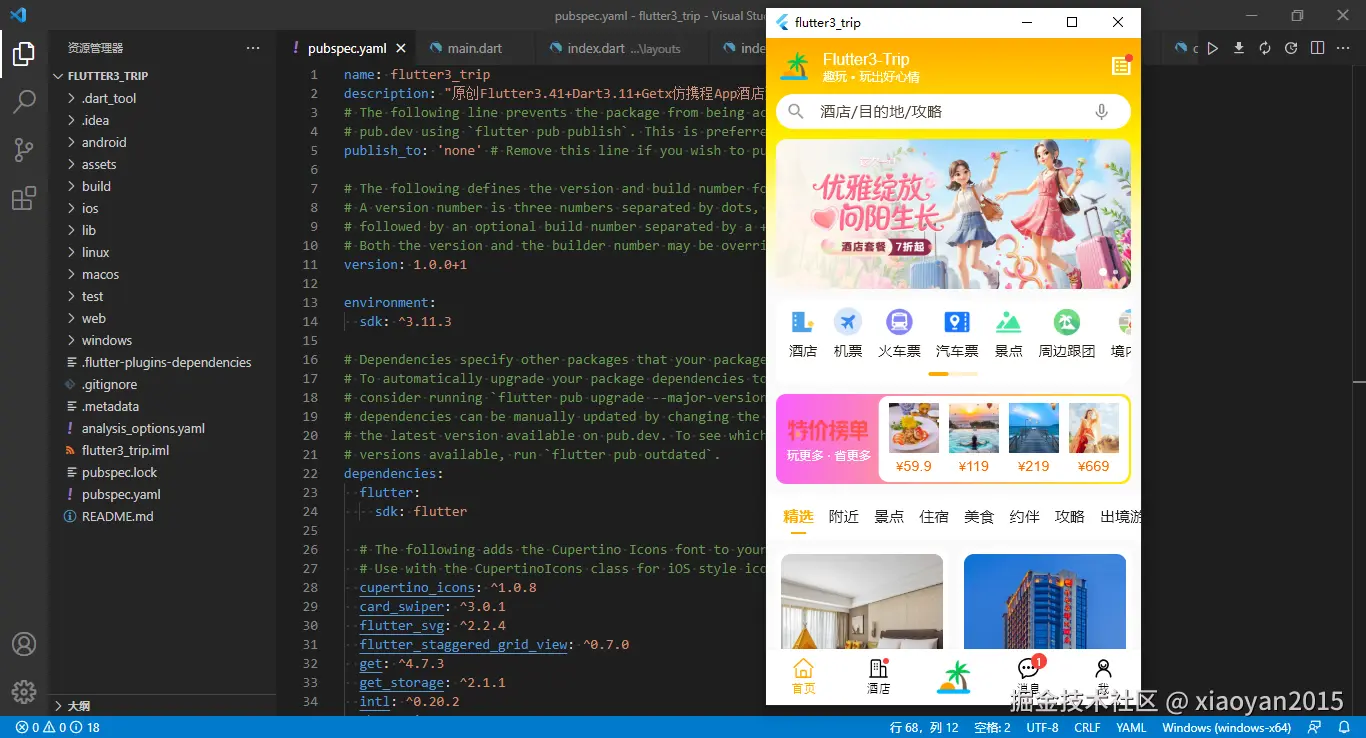Select the palm tree center navigation icon
This screenshot has width=1366, height=738.
(x=954, y=675)
